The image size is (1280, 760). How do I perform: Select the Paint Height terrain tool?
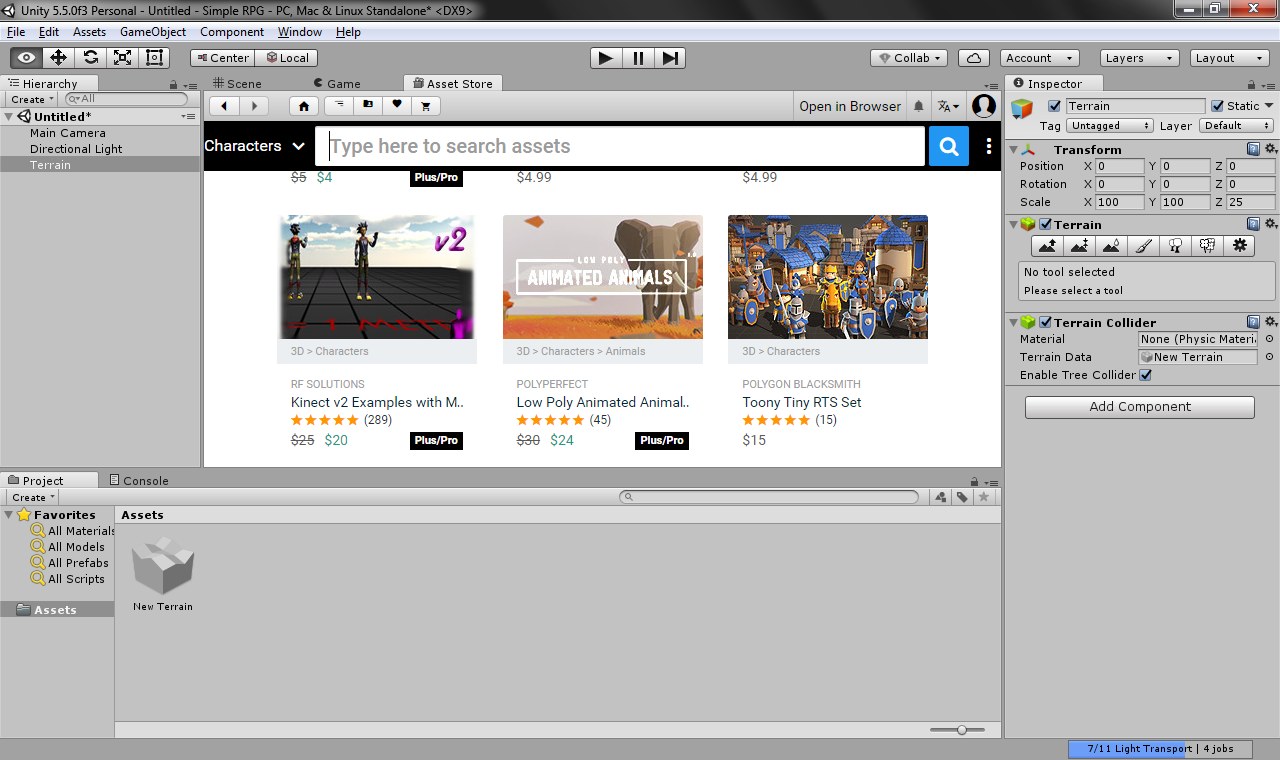tap(1079, 245)
